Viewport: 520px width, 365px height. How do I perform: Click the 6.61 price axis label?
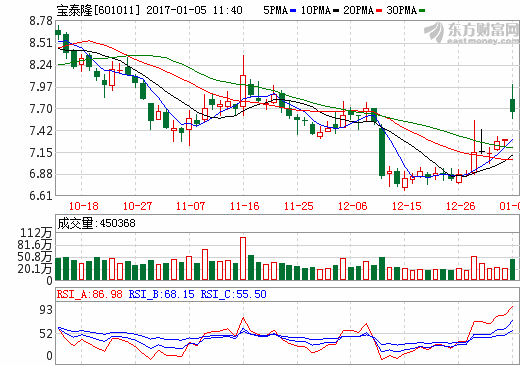pos(41,196)
